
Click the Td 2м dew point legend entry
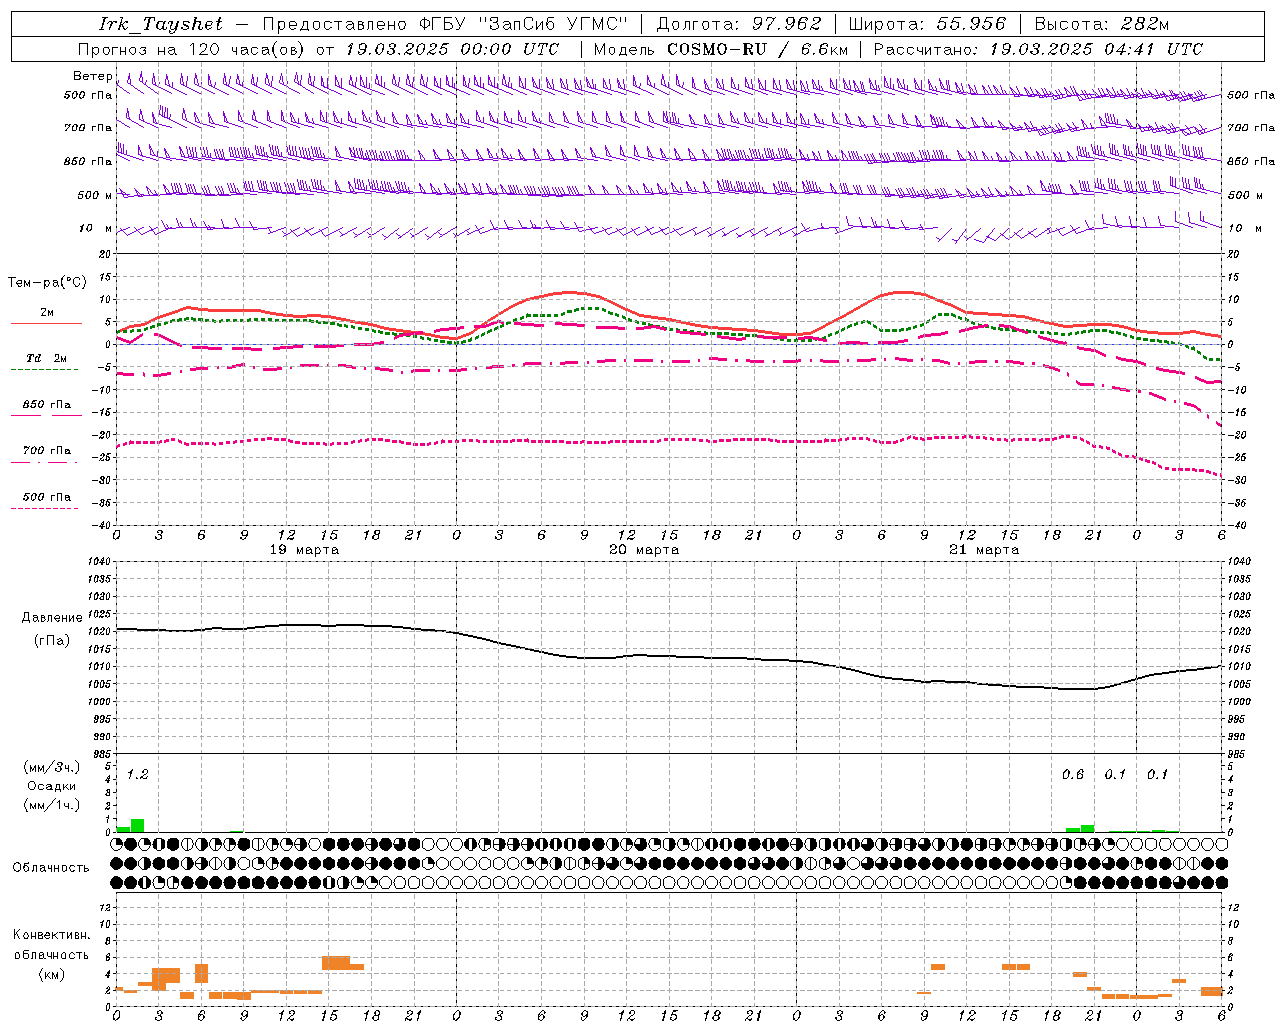coord(47,358)
